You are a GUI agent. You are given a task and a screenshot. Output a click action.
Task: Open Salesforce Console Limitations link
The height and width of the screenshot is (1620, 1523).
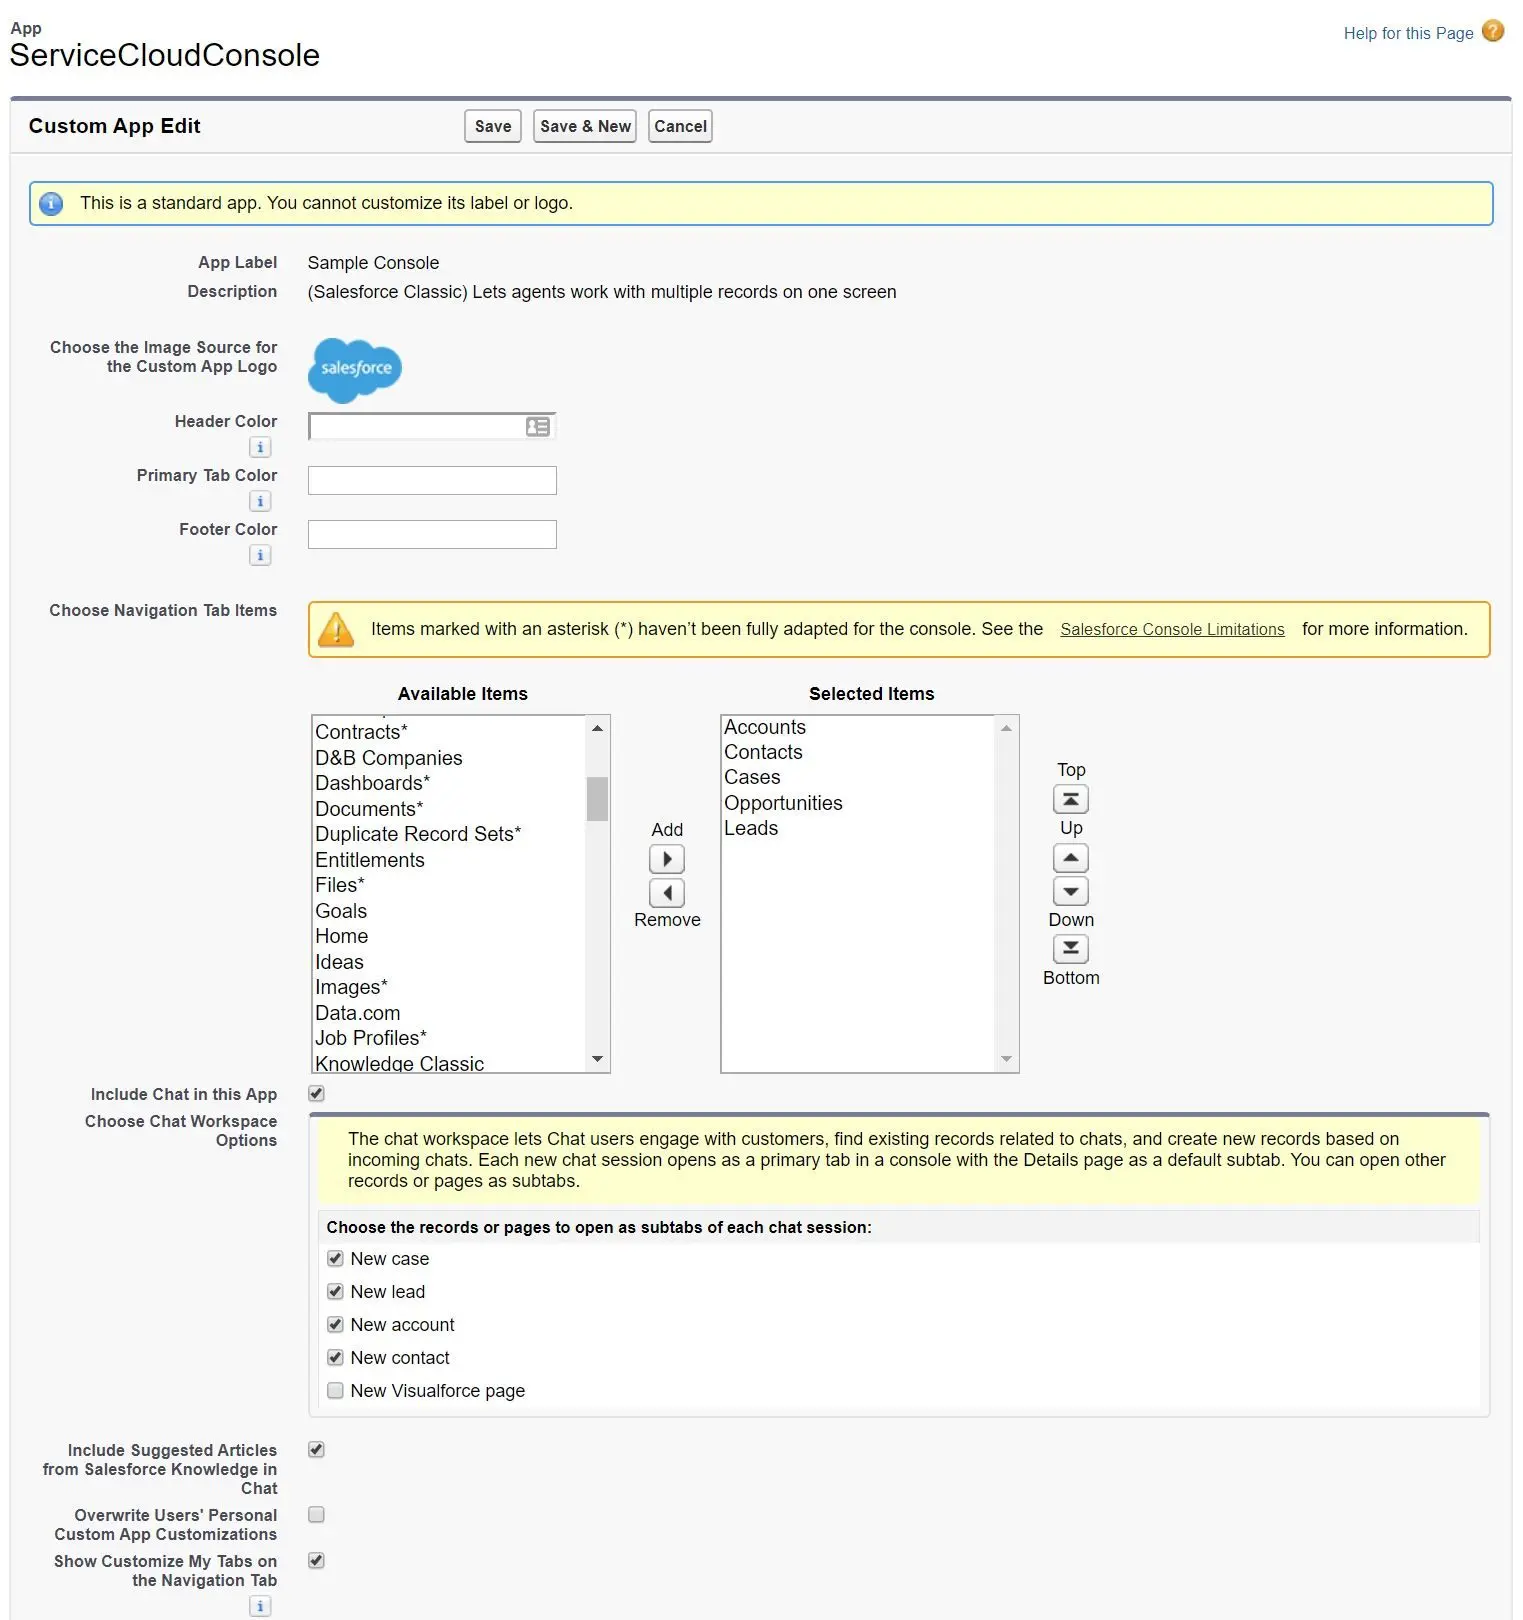(x=1172, y=629)
